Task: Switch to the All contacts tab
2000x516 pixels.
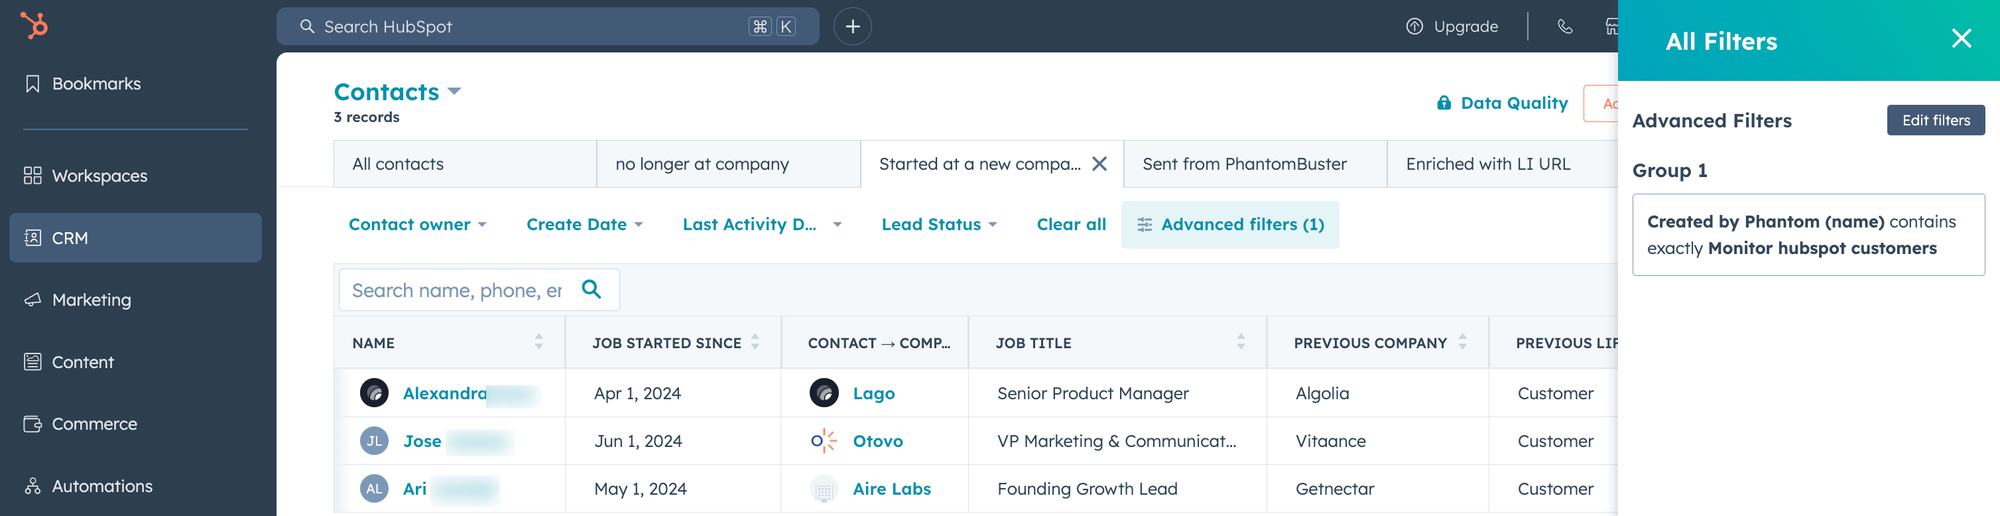Action: coord(465,164)
